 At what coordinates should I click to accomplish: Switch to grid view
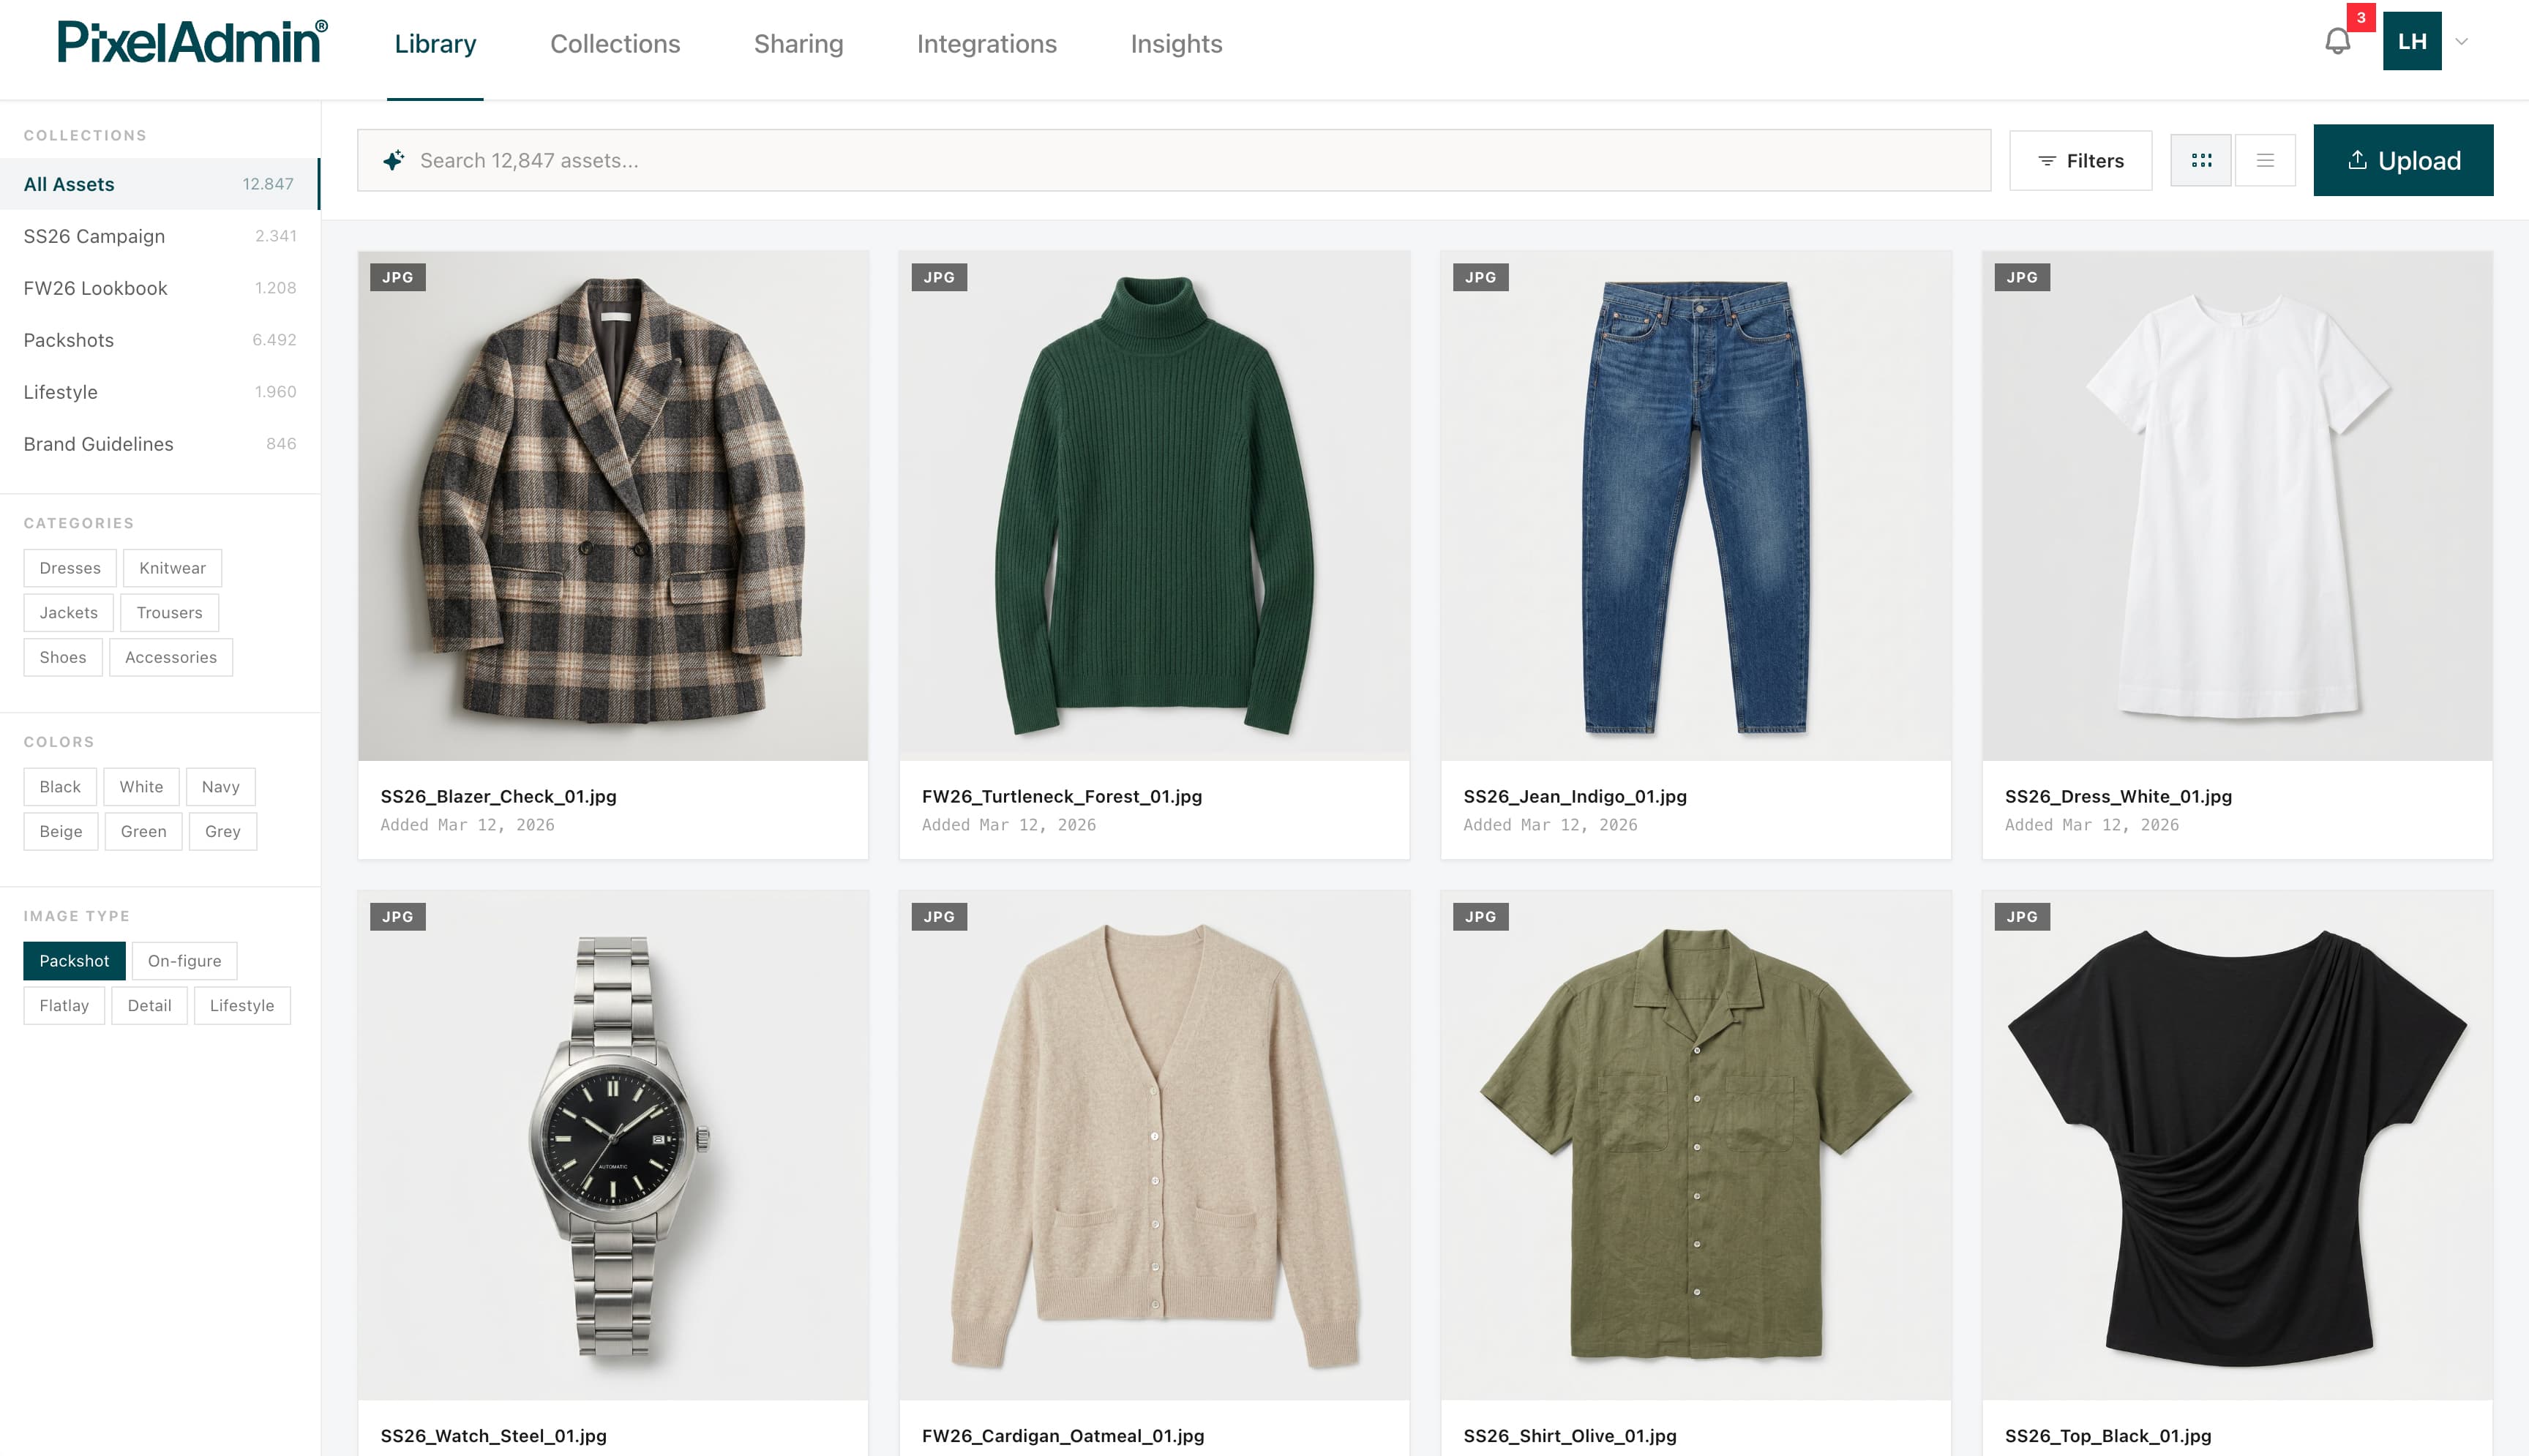point(2200,161)
